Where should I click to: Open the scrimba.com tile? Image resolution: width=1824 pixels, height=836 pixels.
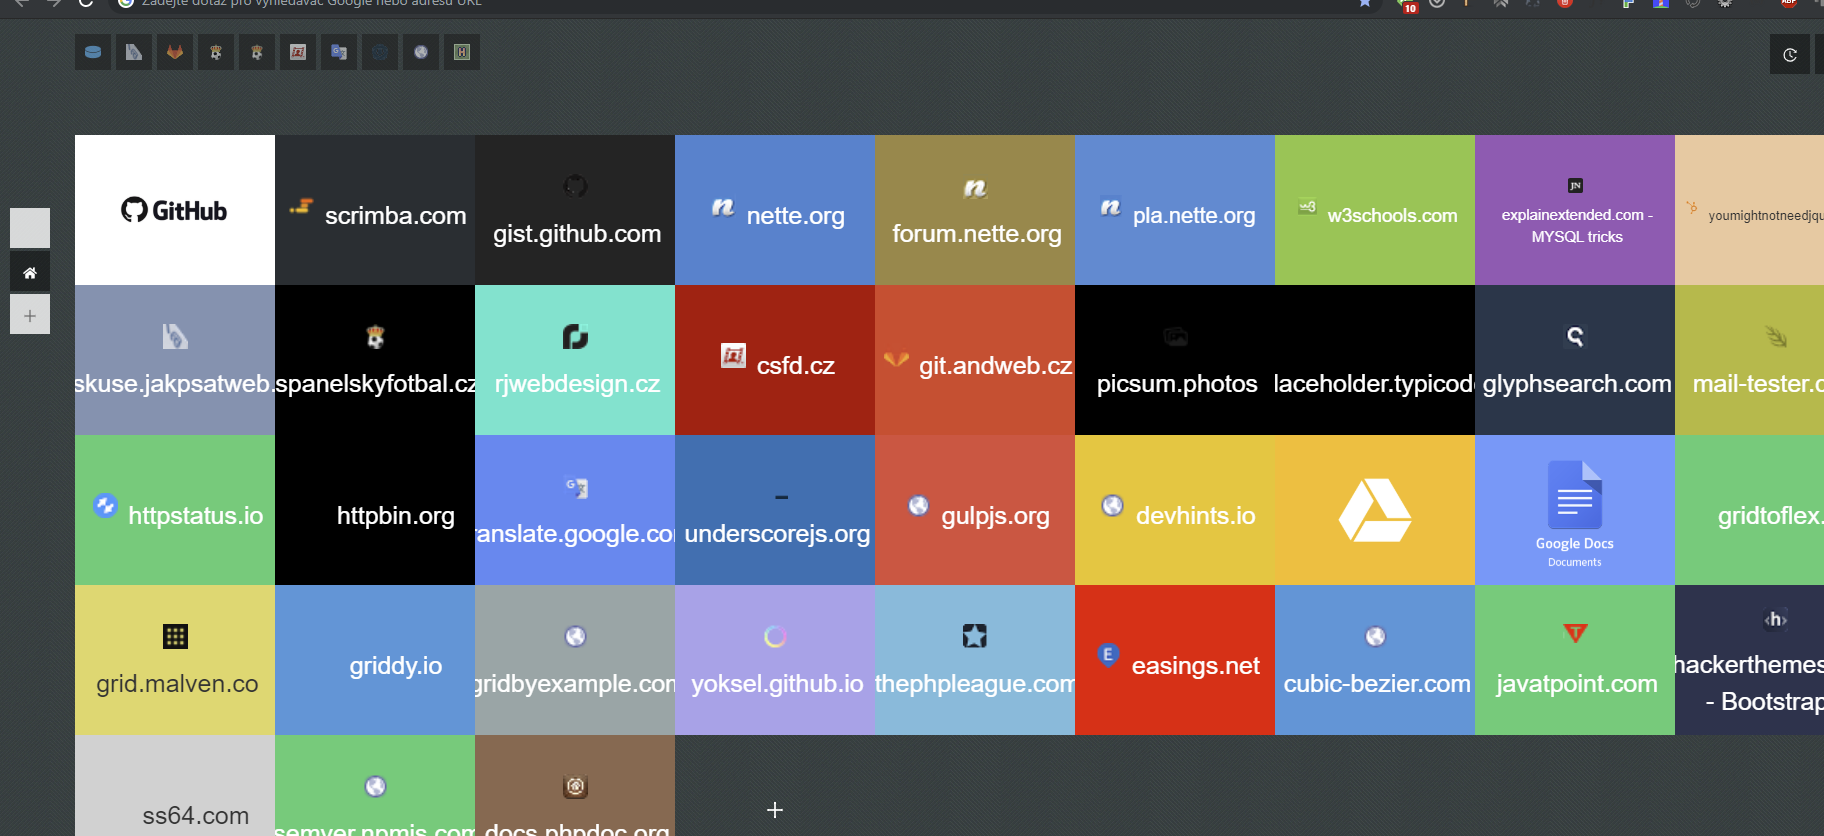[x=375, y=210]
